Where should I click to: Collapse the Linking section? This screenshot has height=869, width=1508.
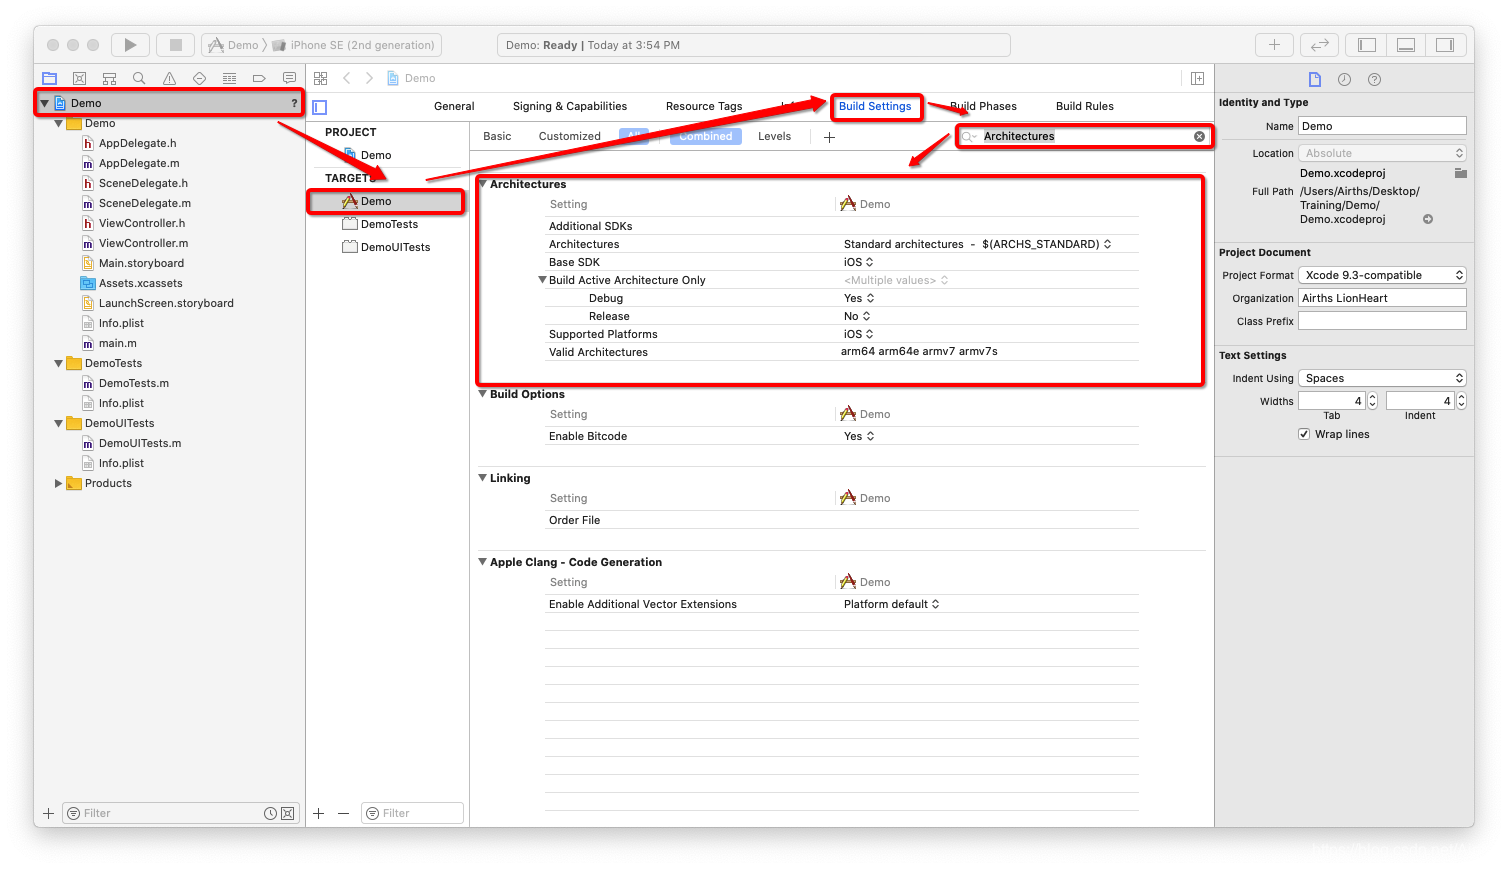483,478
